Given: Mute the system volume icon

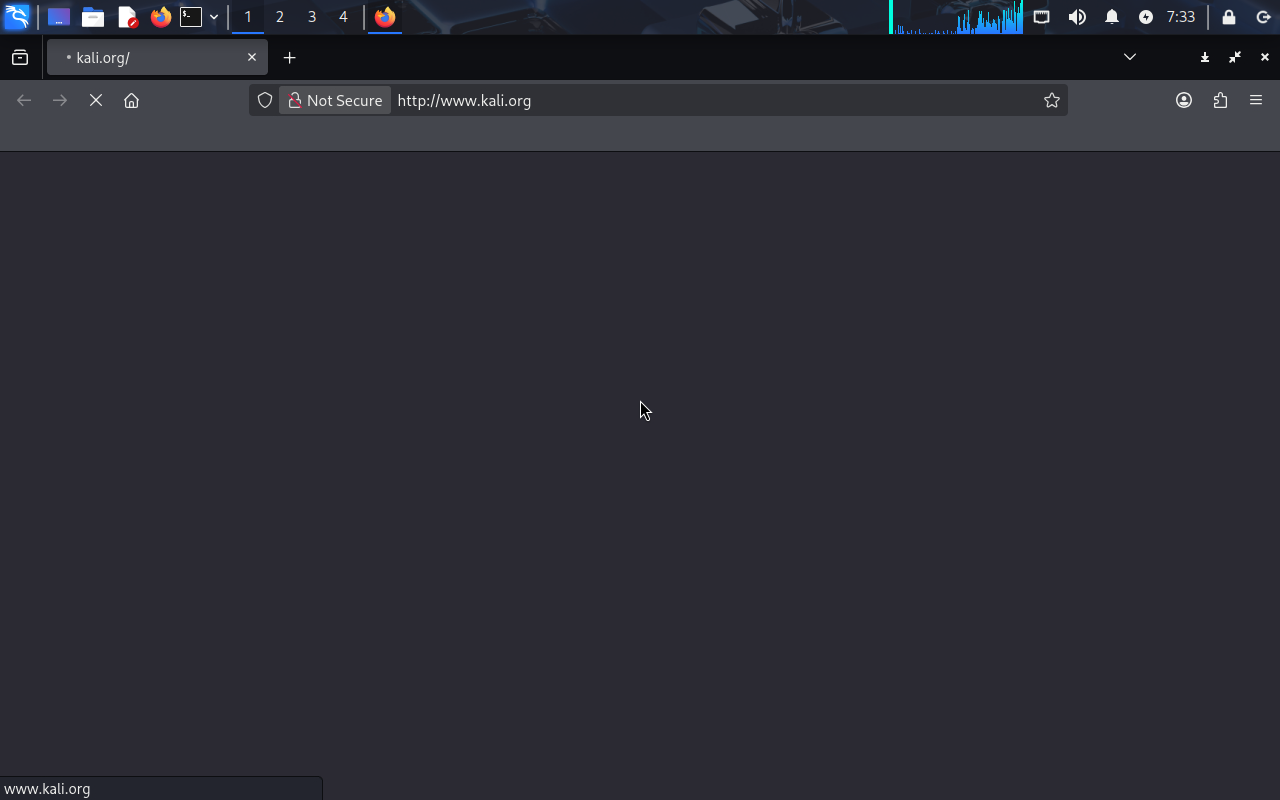Looking at the screenshot, I should coord(1077,17).
